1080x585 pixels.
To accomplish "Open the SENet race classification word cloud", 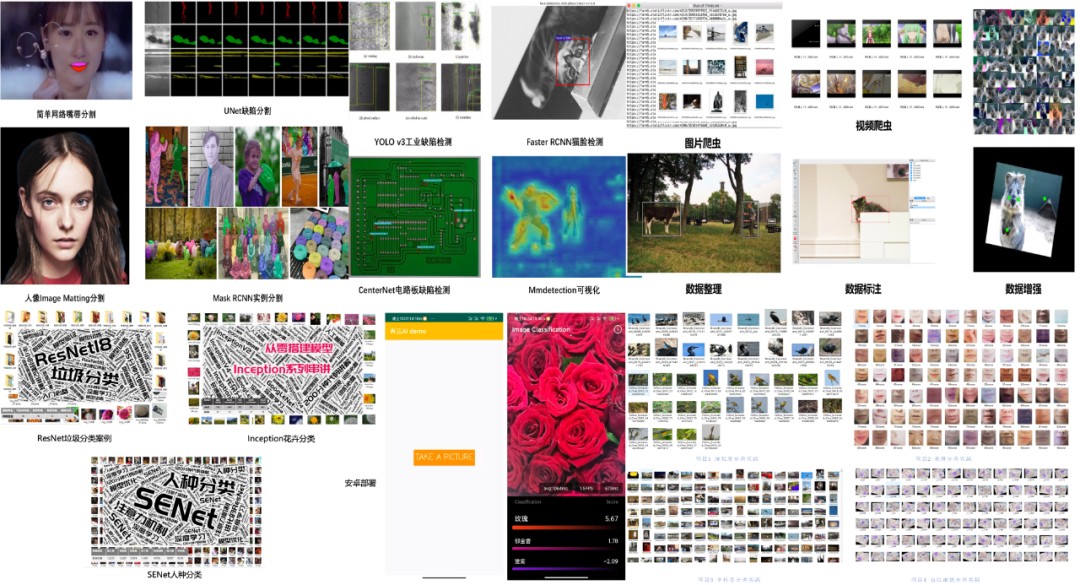I will tap(176, 511).
